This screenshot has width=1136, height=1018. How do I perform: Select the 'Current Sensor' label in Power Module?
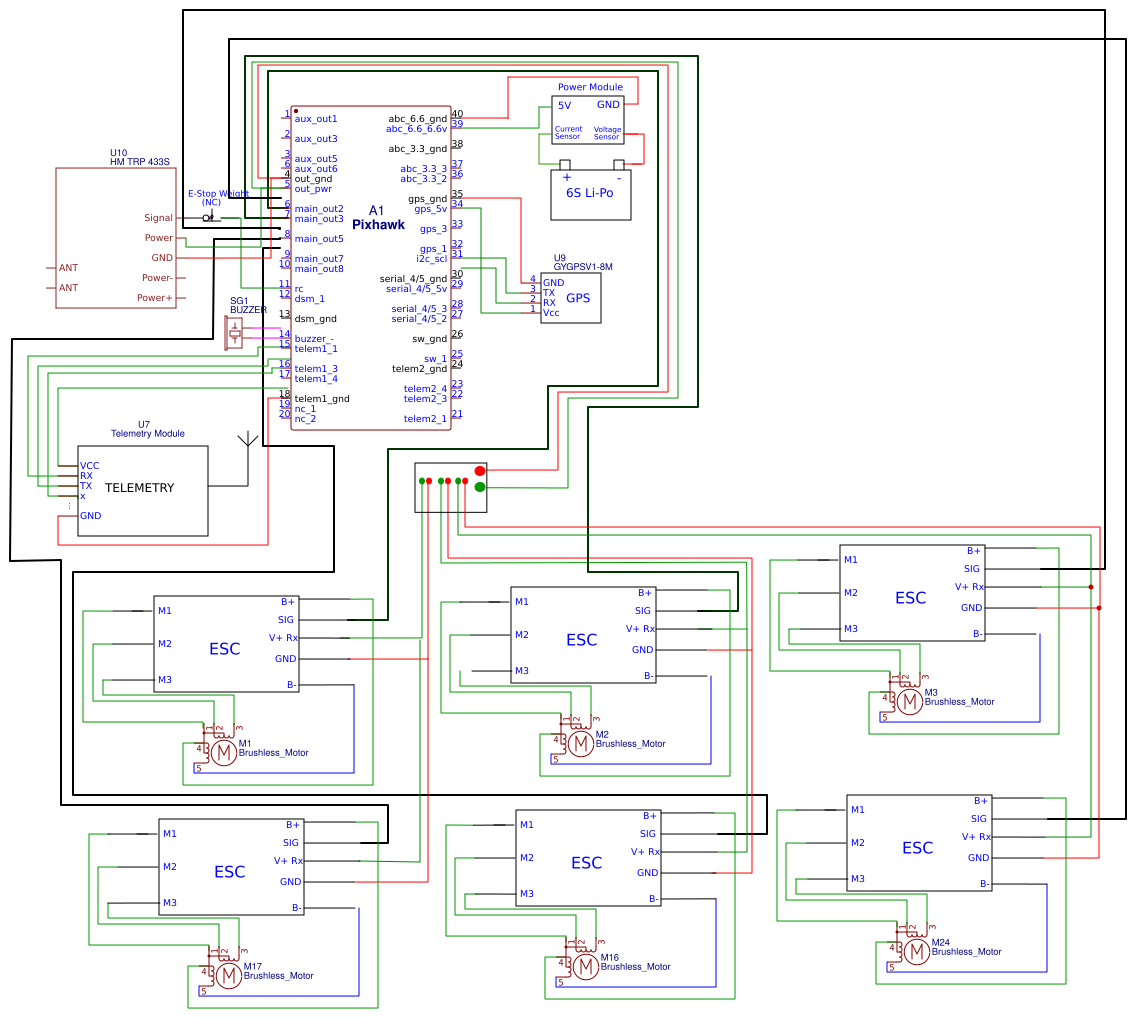pos(568,133)
